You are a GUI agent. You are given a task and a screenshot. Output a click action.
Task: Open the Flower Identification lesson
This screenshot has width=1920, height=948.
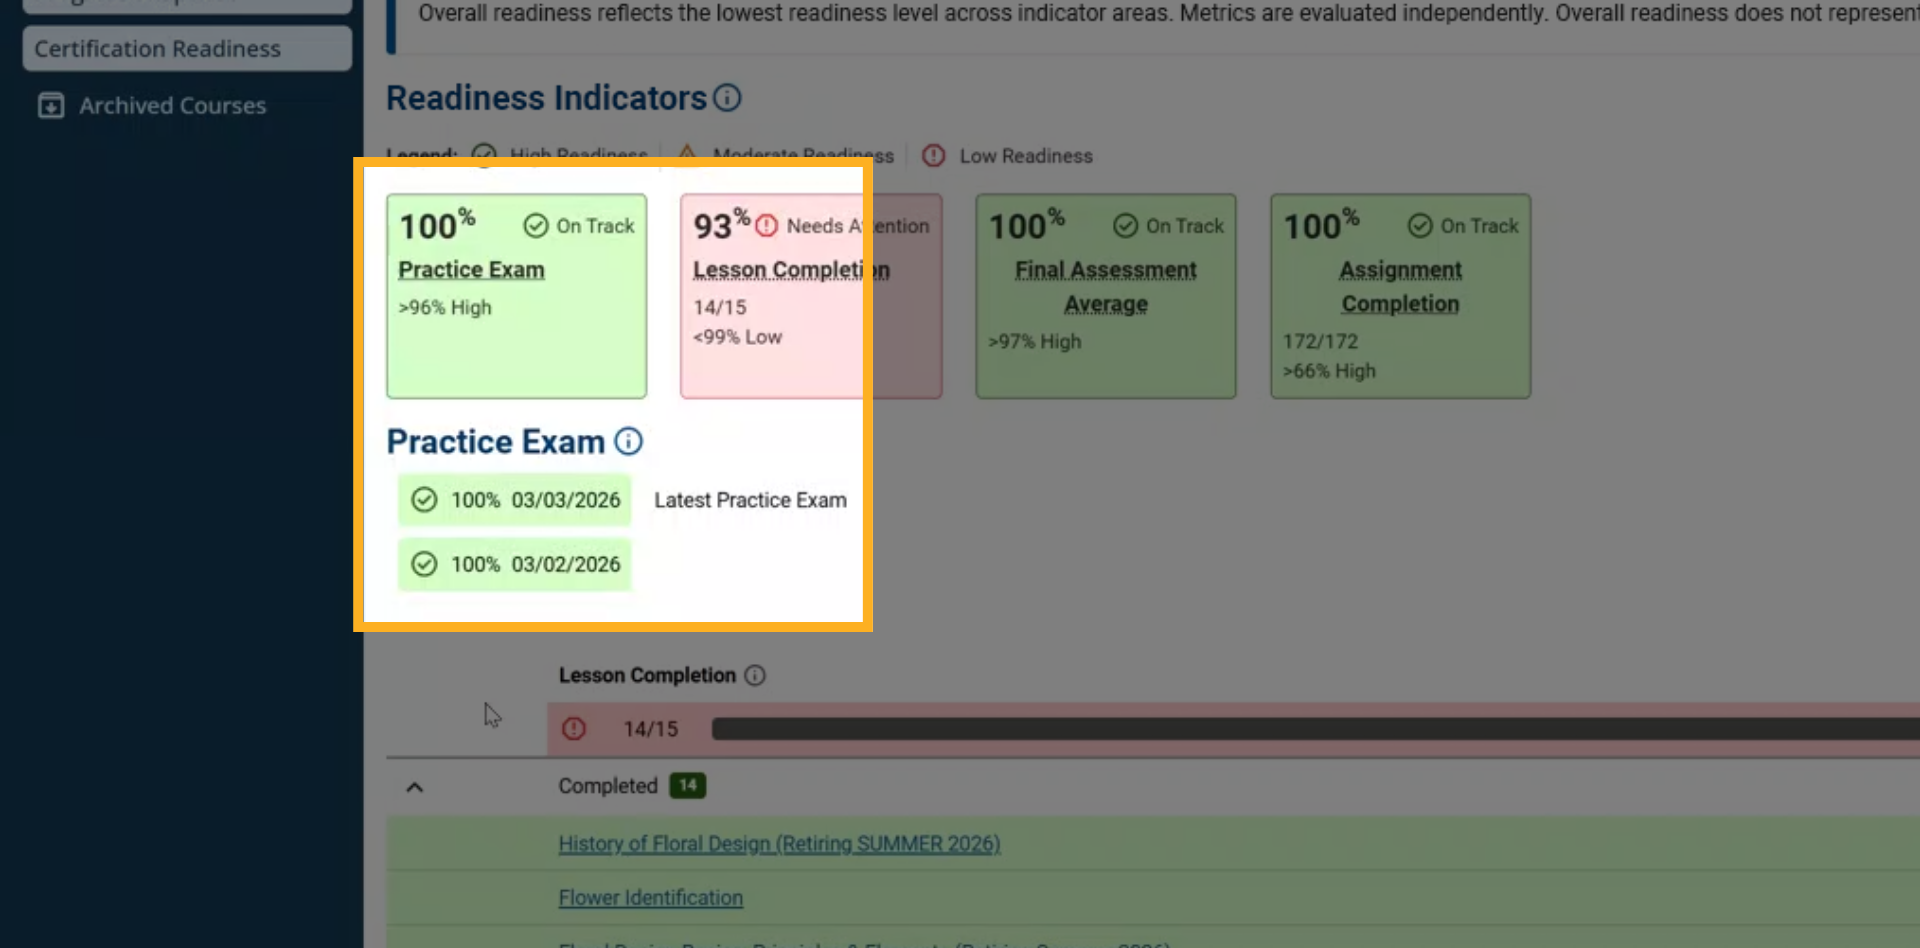click(x=650, y=898)
